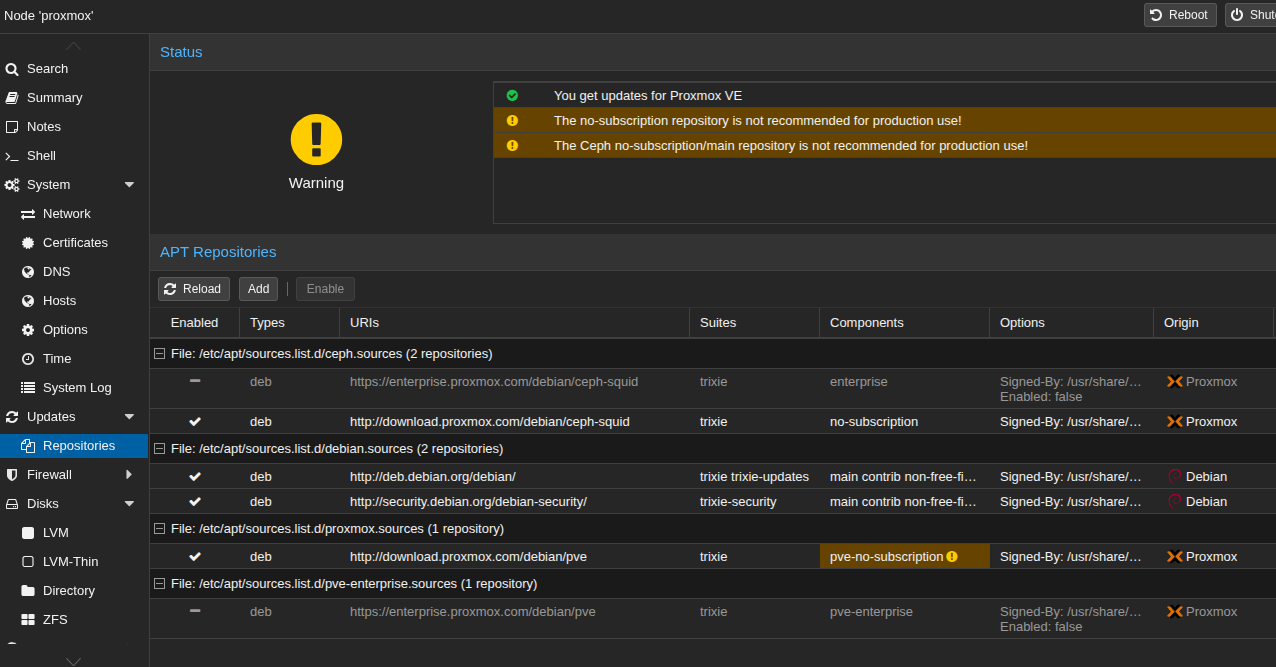Click the sidebar scroll-down chevron

click(x=74, y=660)
